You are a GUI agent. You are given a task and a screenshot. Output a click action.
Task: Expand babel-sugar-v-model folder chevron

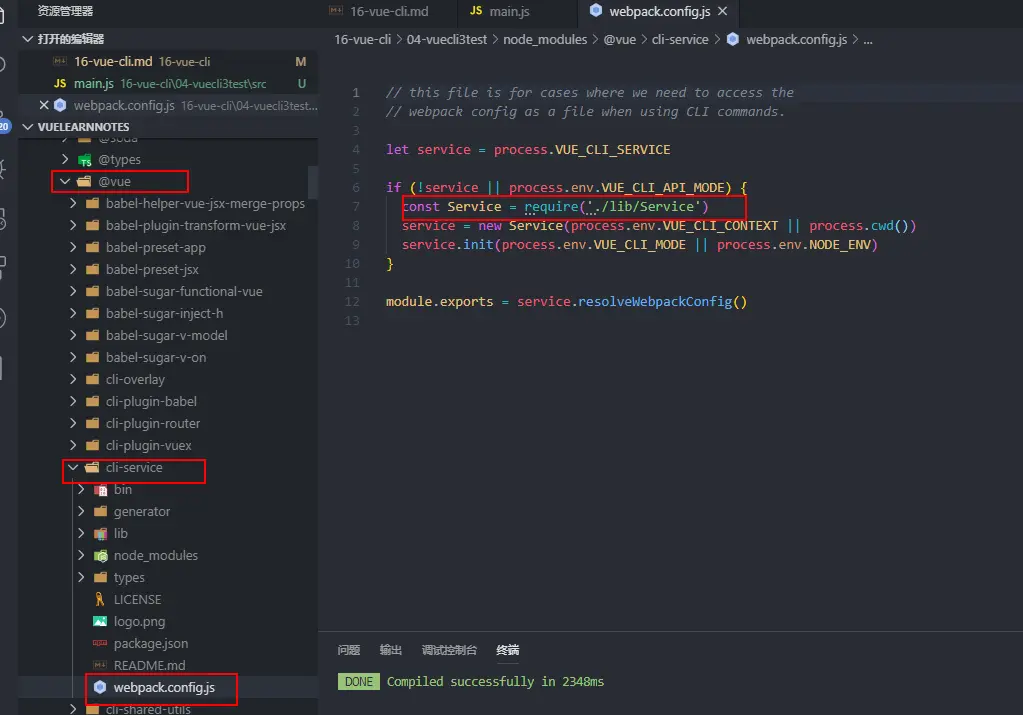pos(72,335)
